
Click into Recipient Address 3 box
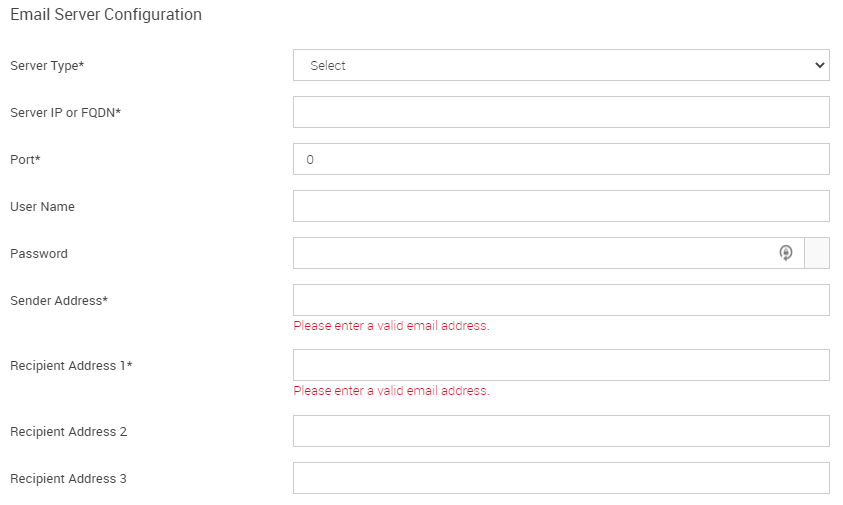(561, 478)
